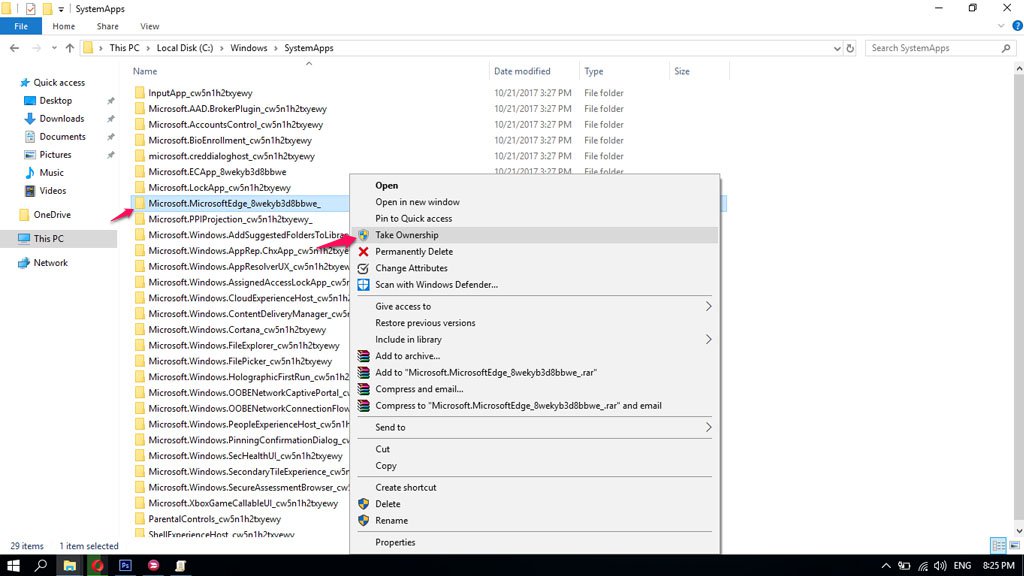Select Pin to Quick access
This screenshot has height=576, width=1024.
pos(413,219)
